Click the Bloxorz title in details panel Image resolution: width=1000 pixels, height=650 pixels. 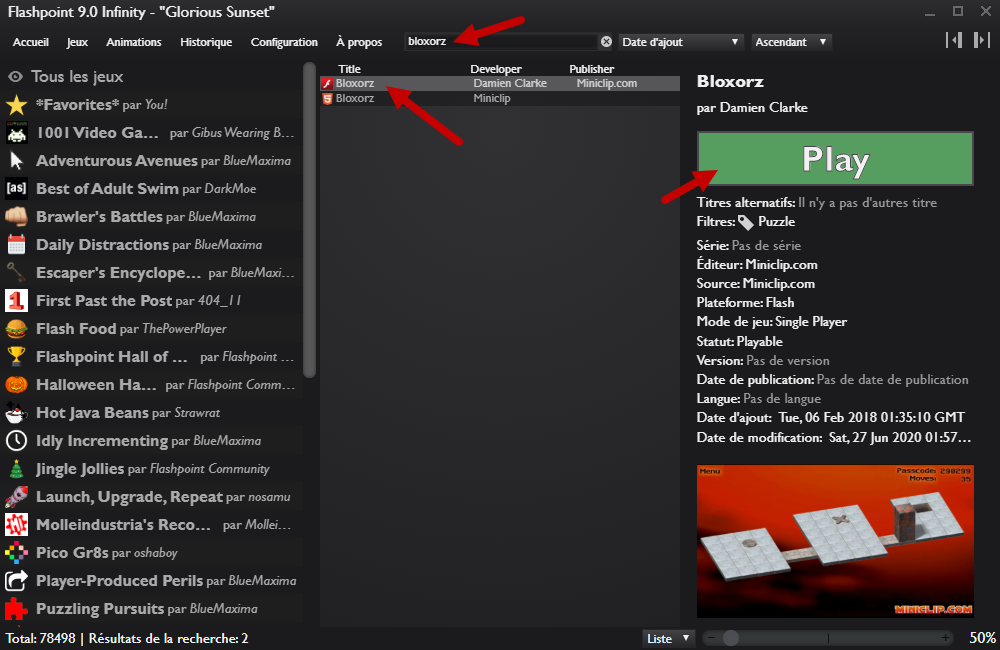pyautogui.click(x=730, y=82)
